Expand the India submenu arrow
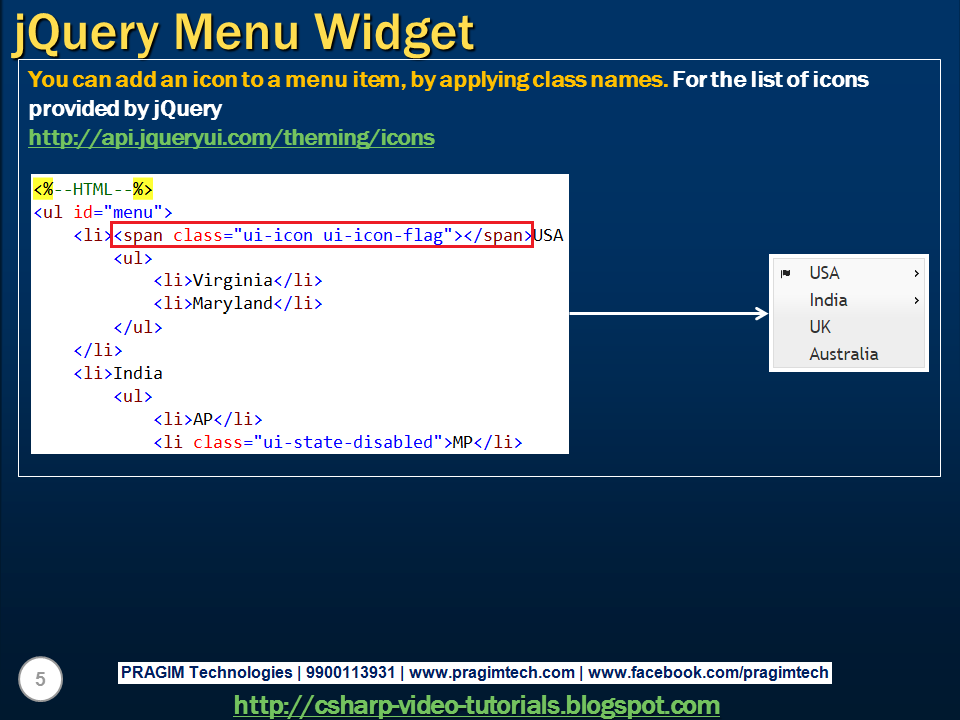Image resolution: width=960 pixels, height=720 pixels. [917, 299]
